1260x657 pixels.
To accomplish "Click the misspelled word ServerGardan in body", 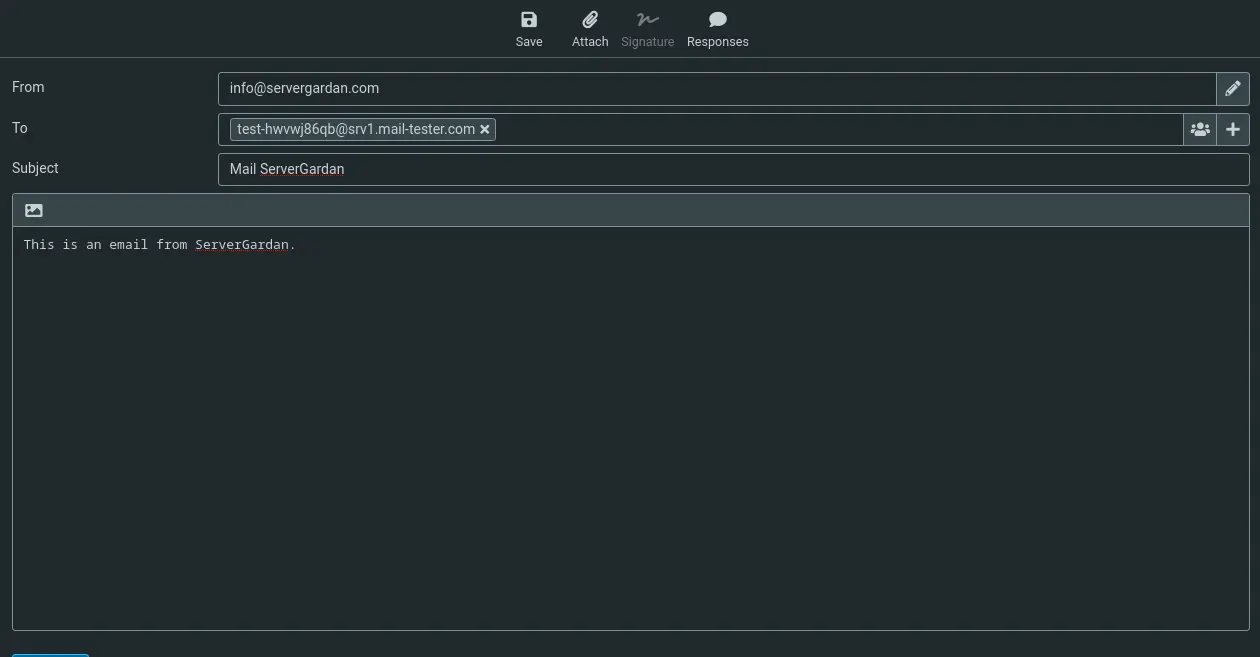I will [242, 244].
